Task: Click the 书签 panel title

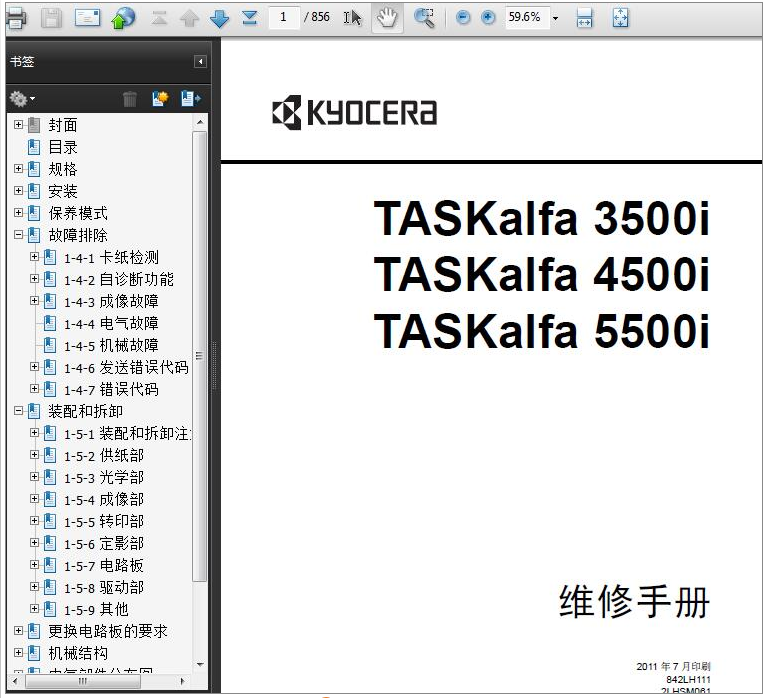Action: pos(22,62)
